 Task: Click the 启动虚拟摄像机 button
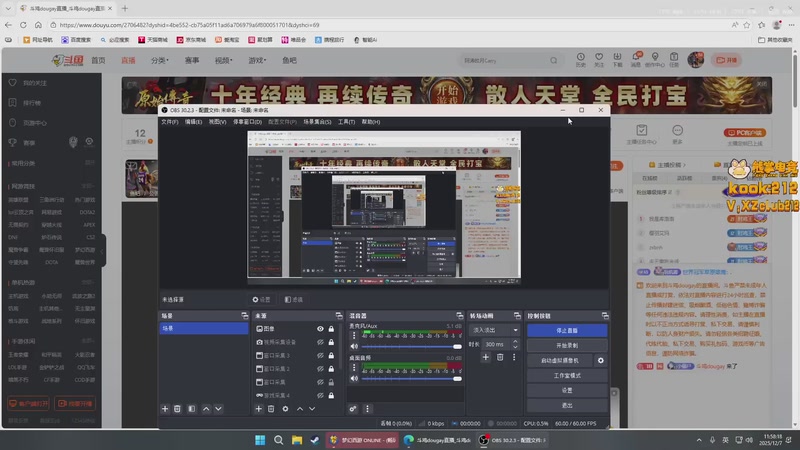coord(560,360)
